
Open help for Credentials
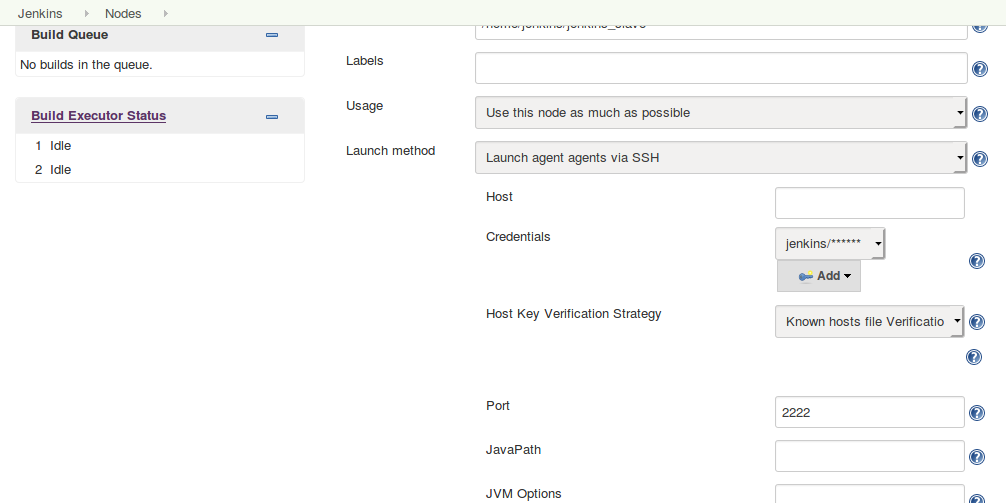(x=976, y=260)
